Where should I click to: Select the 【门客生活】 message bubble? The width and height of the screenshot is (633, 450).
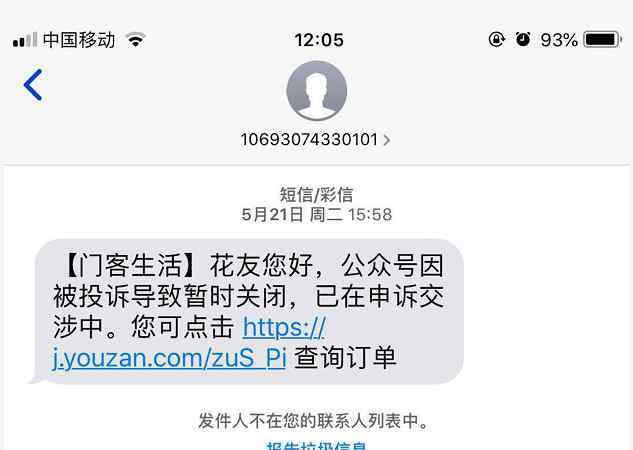click(x=247, y=312)
